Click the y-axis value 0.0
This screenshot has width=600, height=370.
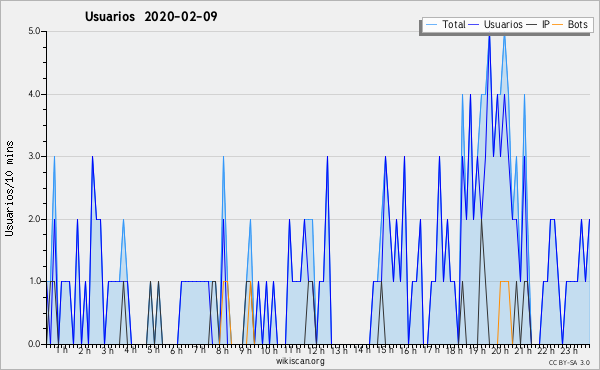[34, 344]
